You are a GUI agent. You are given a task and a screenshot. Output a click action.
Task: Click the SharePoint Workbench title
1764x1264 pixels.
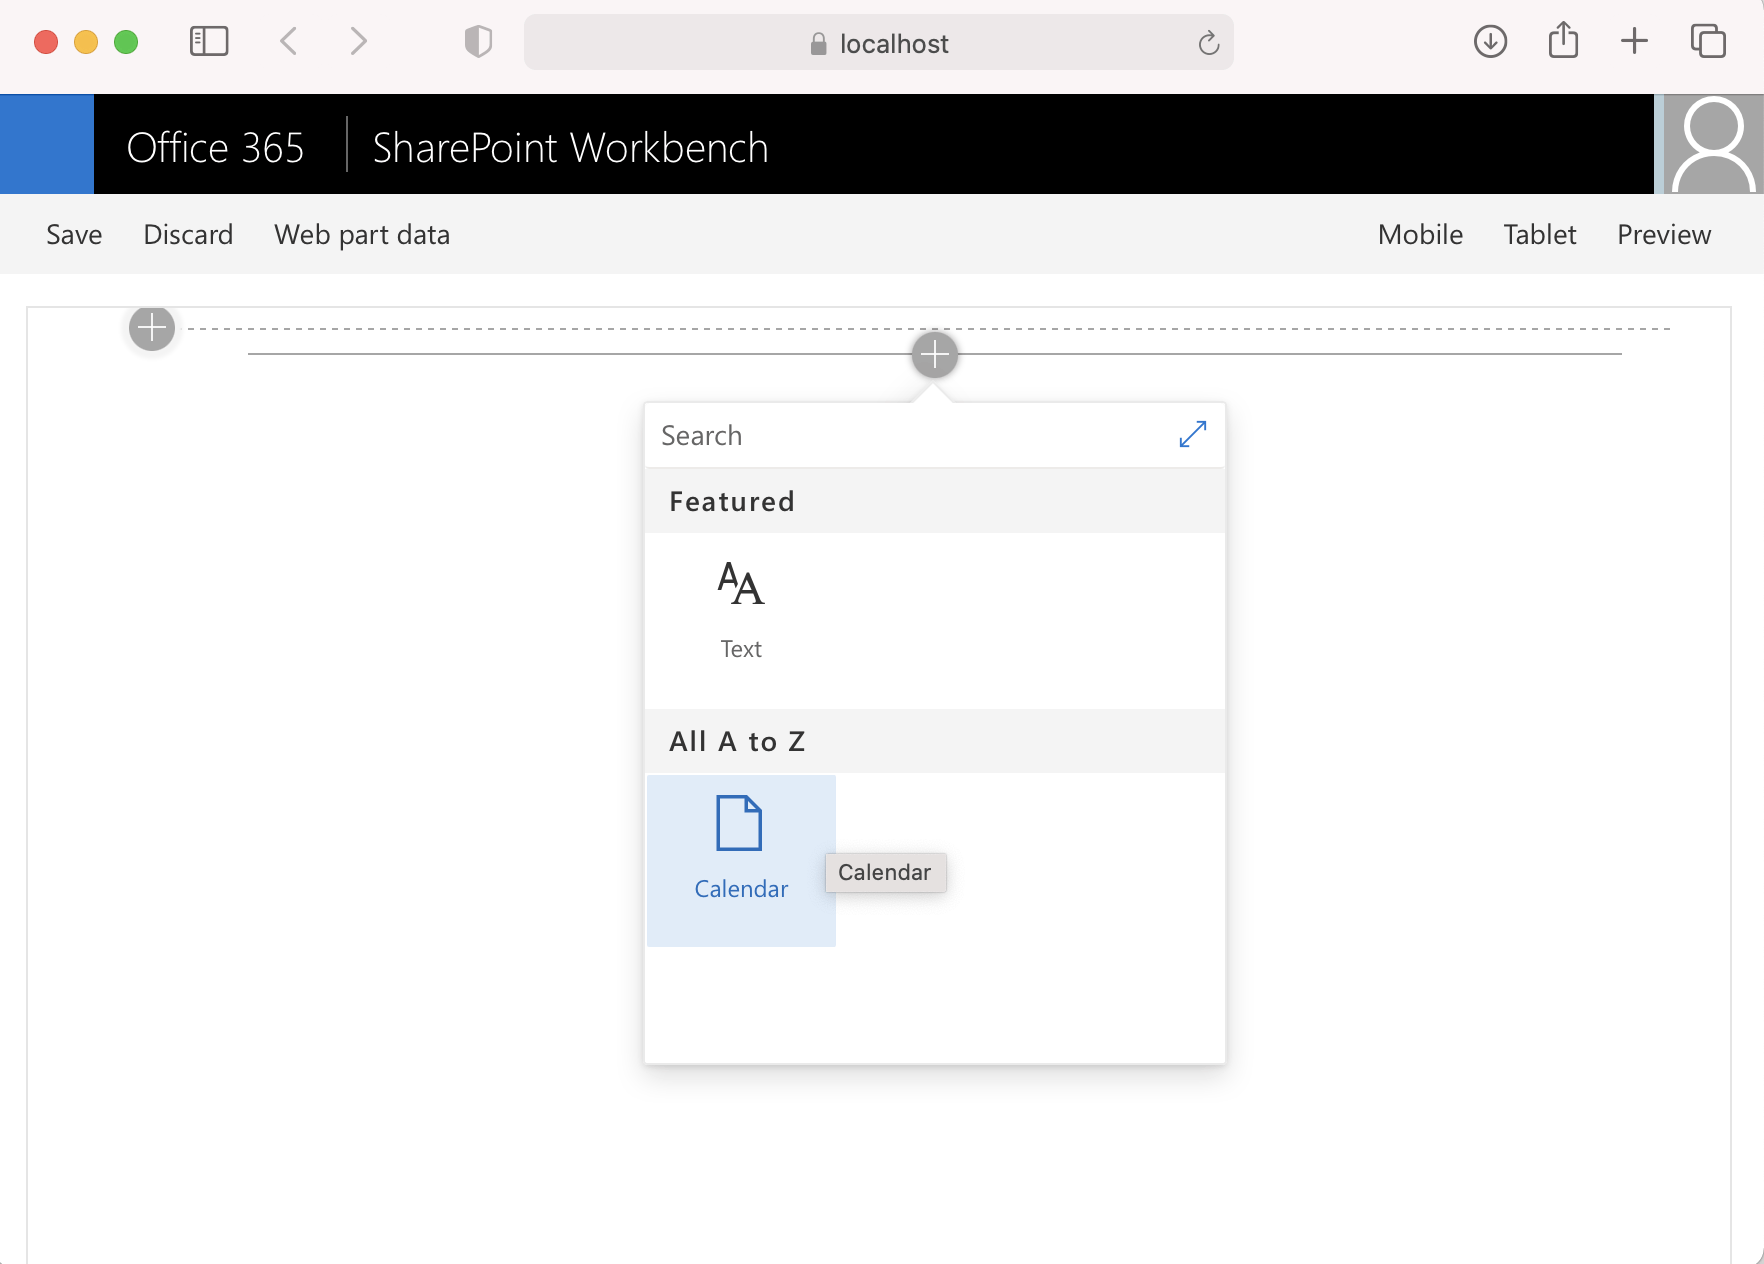tap(570, 148)
